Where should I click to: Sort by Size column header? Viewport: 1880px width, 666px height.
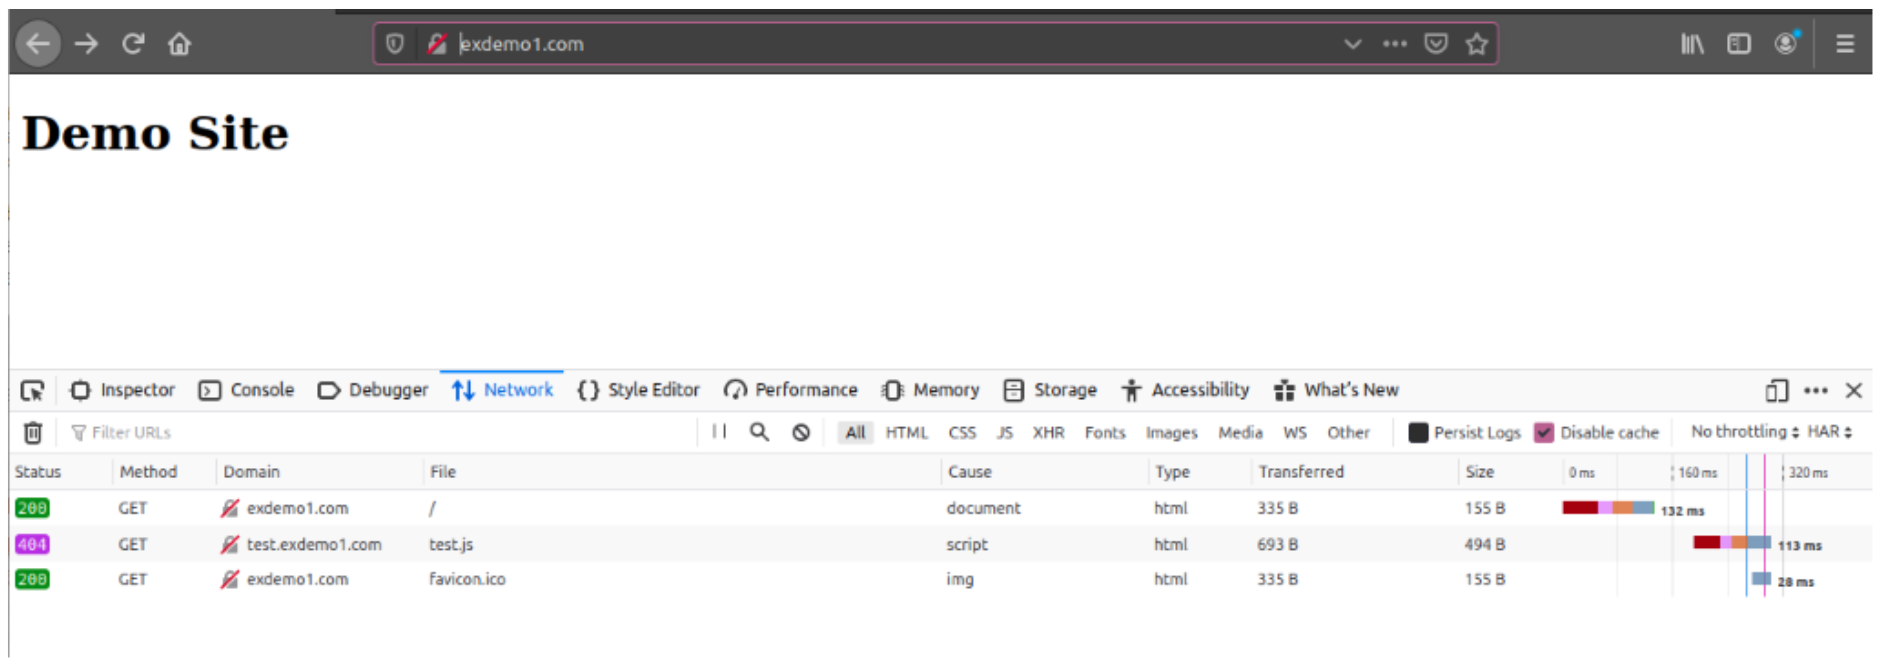coord(1511,472)
